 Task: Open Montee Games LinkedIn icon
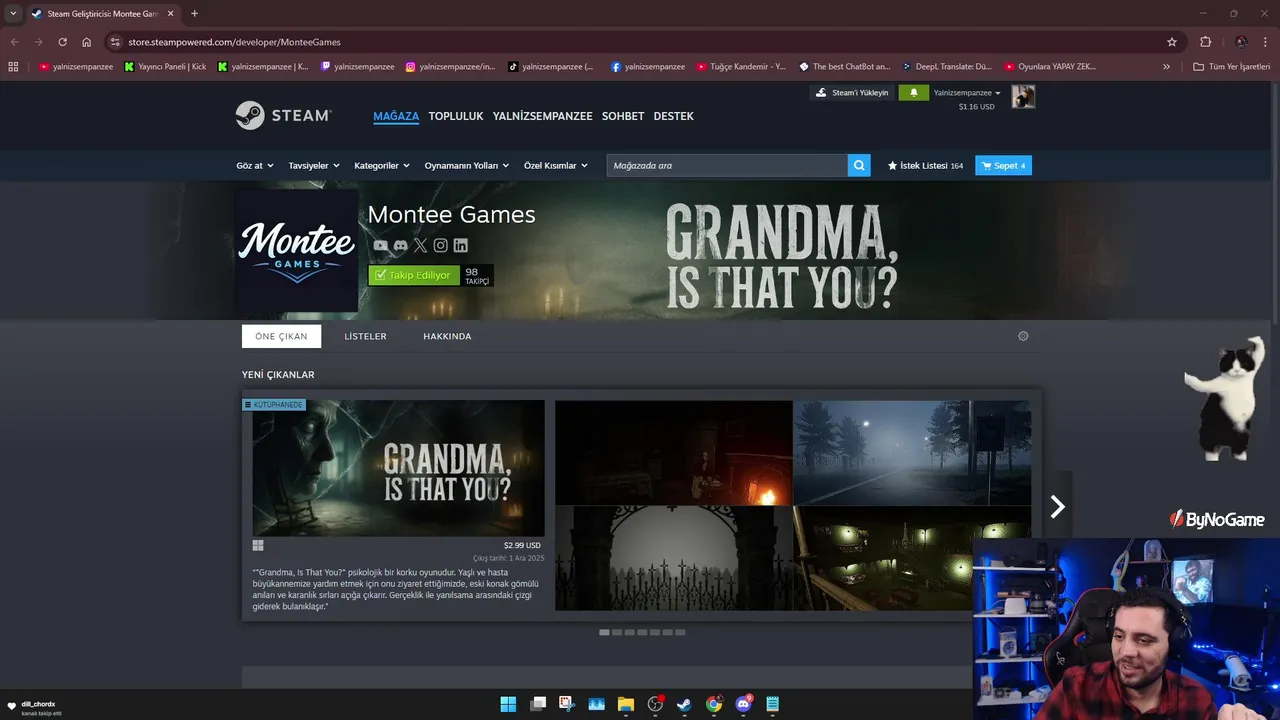point(461,245)
